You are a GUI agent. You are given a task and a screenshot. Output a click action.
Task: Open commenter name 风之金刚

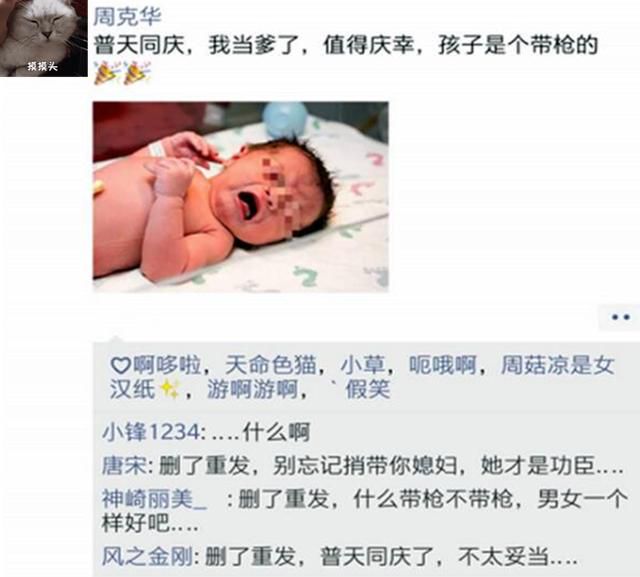click(147, 556)
